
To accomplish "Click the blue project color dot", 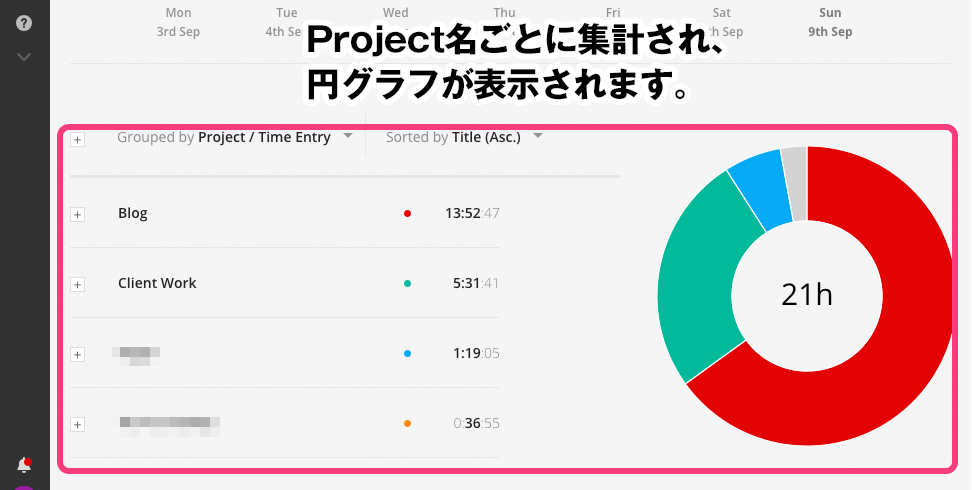I will (407, 354).
